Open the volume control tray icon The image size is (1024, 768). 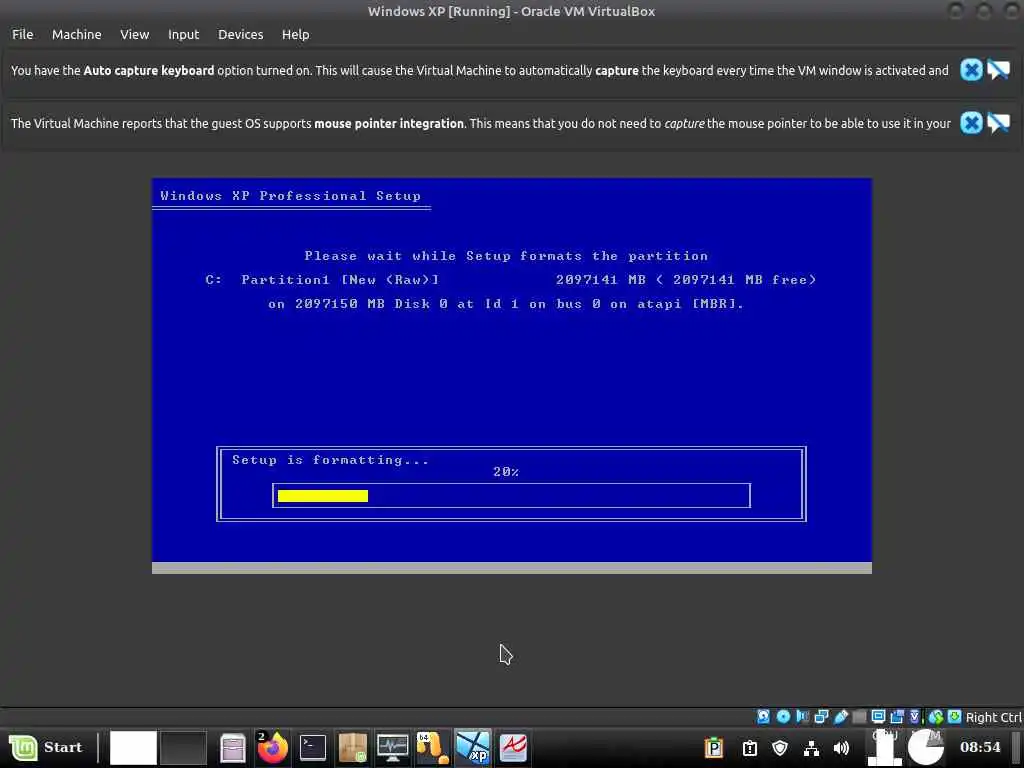tap(842, 748)
